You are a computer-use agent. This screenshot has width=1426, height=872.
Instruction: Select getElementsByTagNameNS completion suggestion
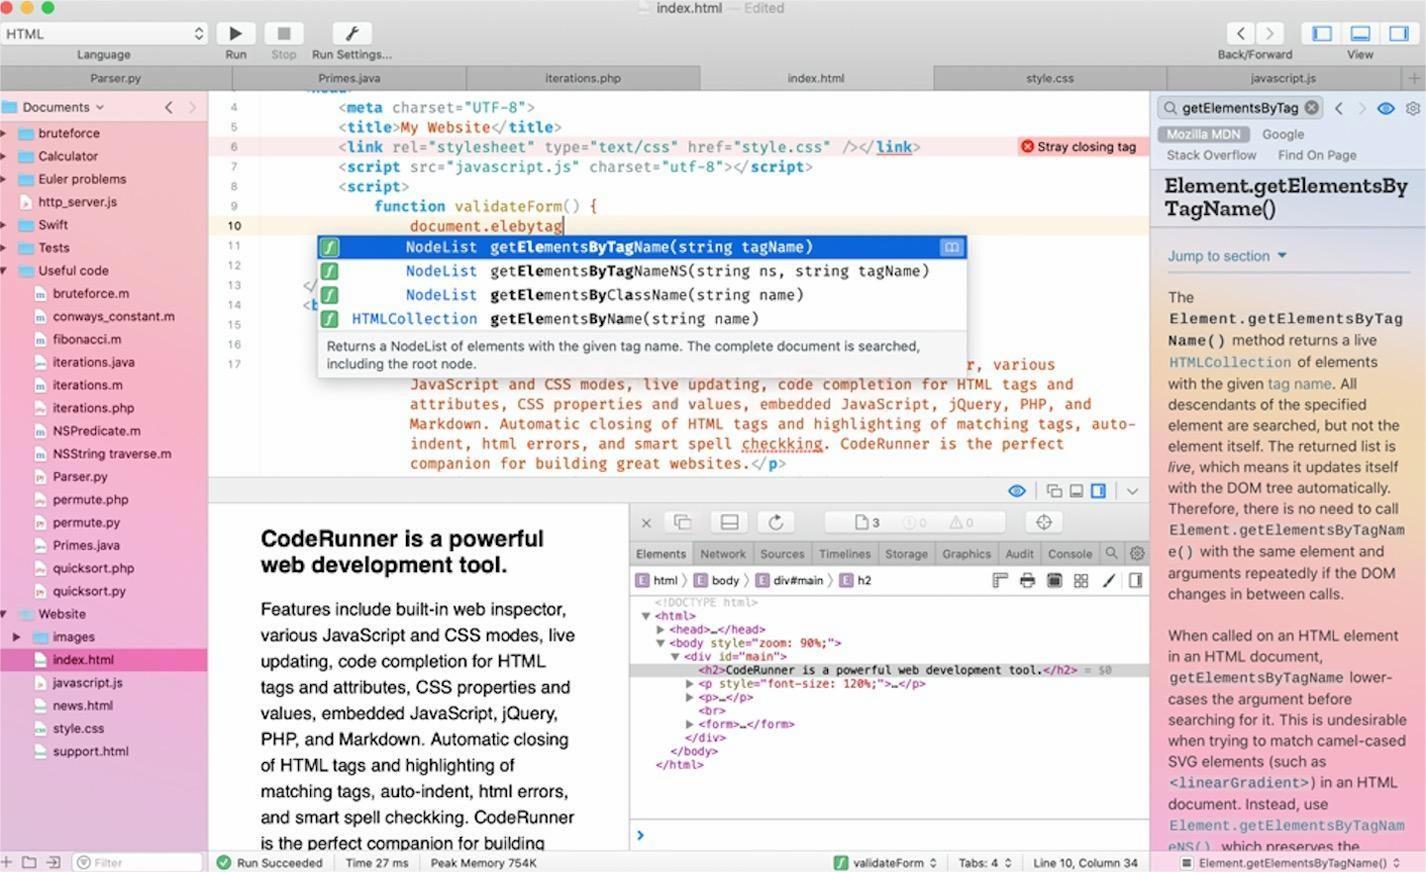click(x=642, y=271)
